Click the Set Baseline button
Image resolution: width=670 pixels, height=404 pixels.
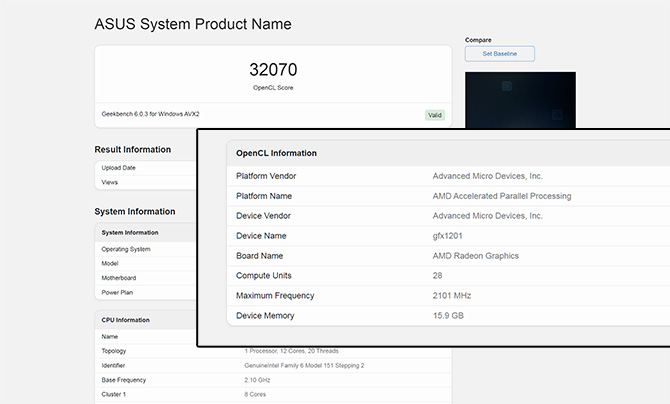(x=499, y=54)
